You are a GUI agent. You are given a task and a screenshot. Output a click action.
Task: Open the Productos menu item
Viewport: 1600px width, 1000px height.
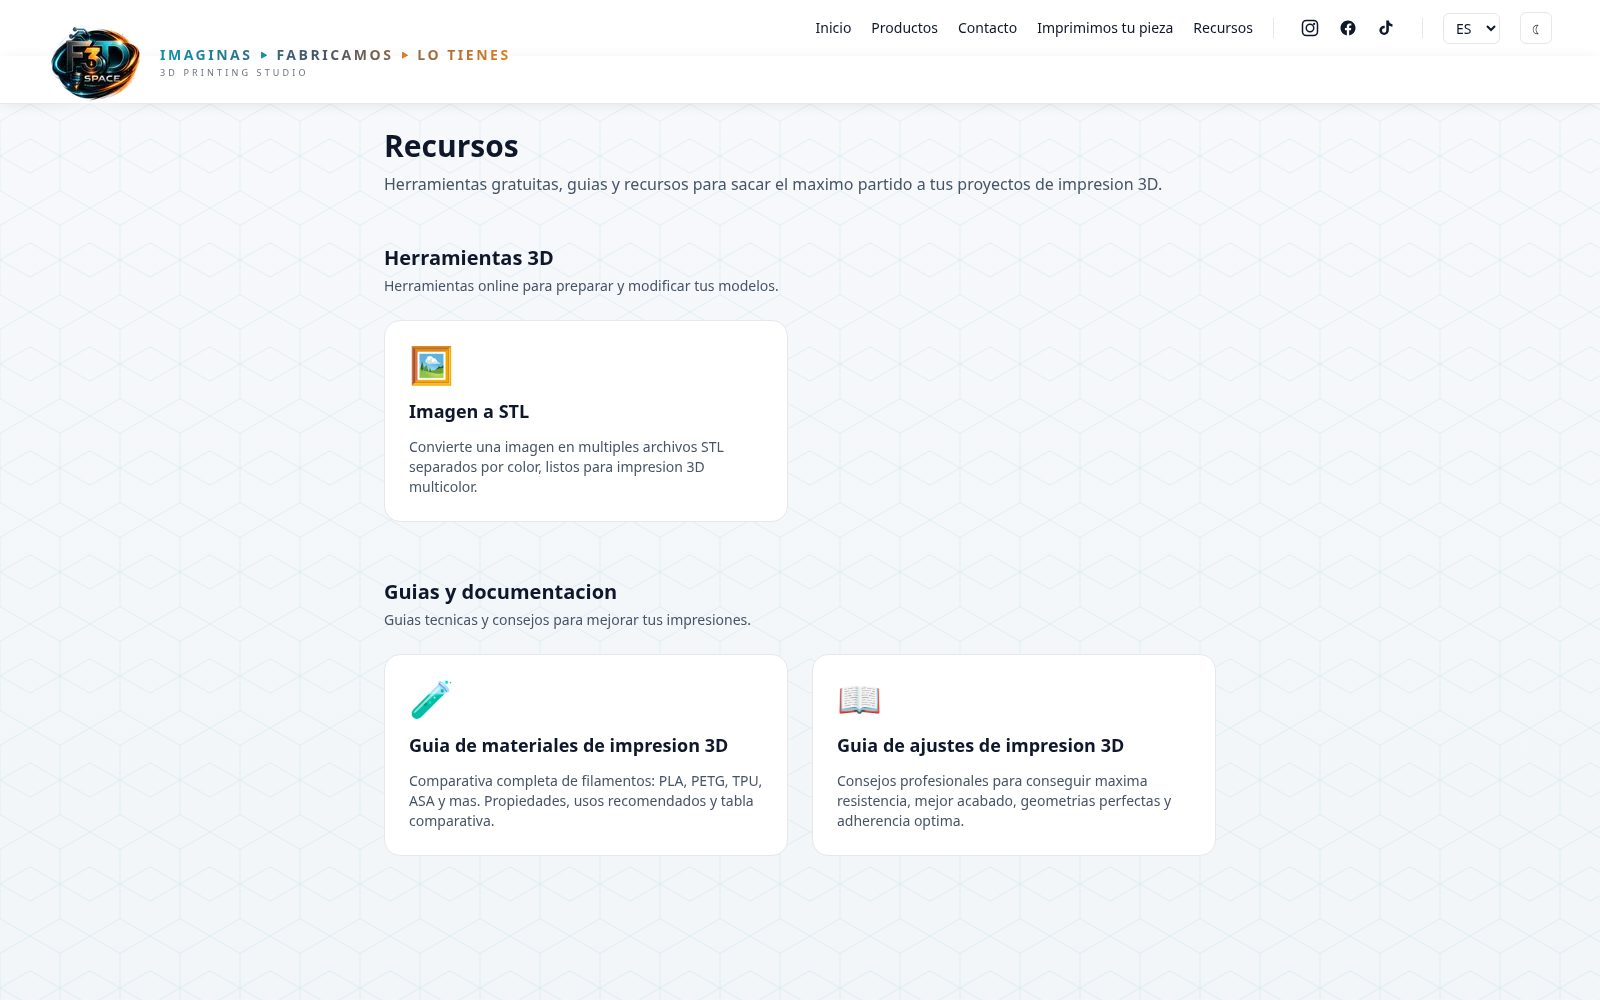click(x=904, y=28)
